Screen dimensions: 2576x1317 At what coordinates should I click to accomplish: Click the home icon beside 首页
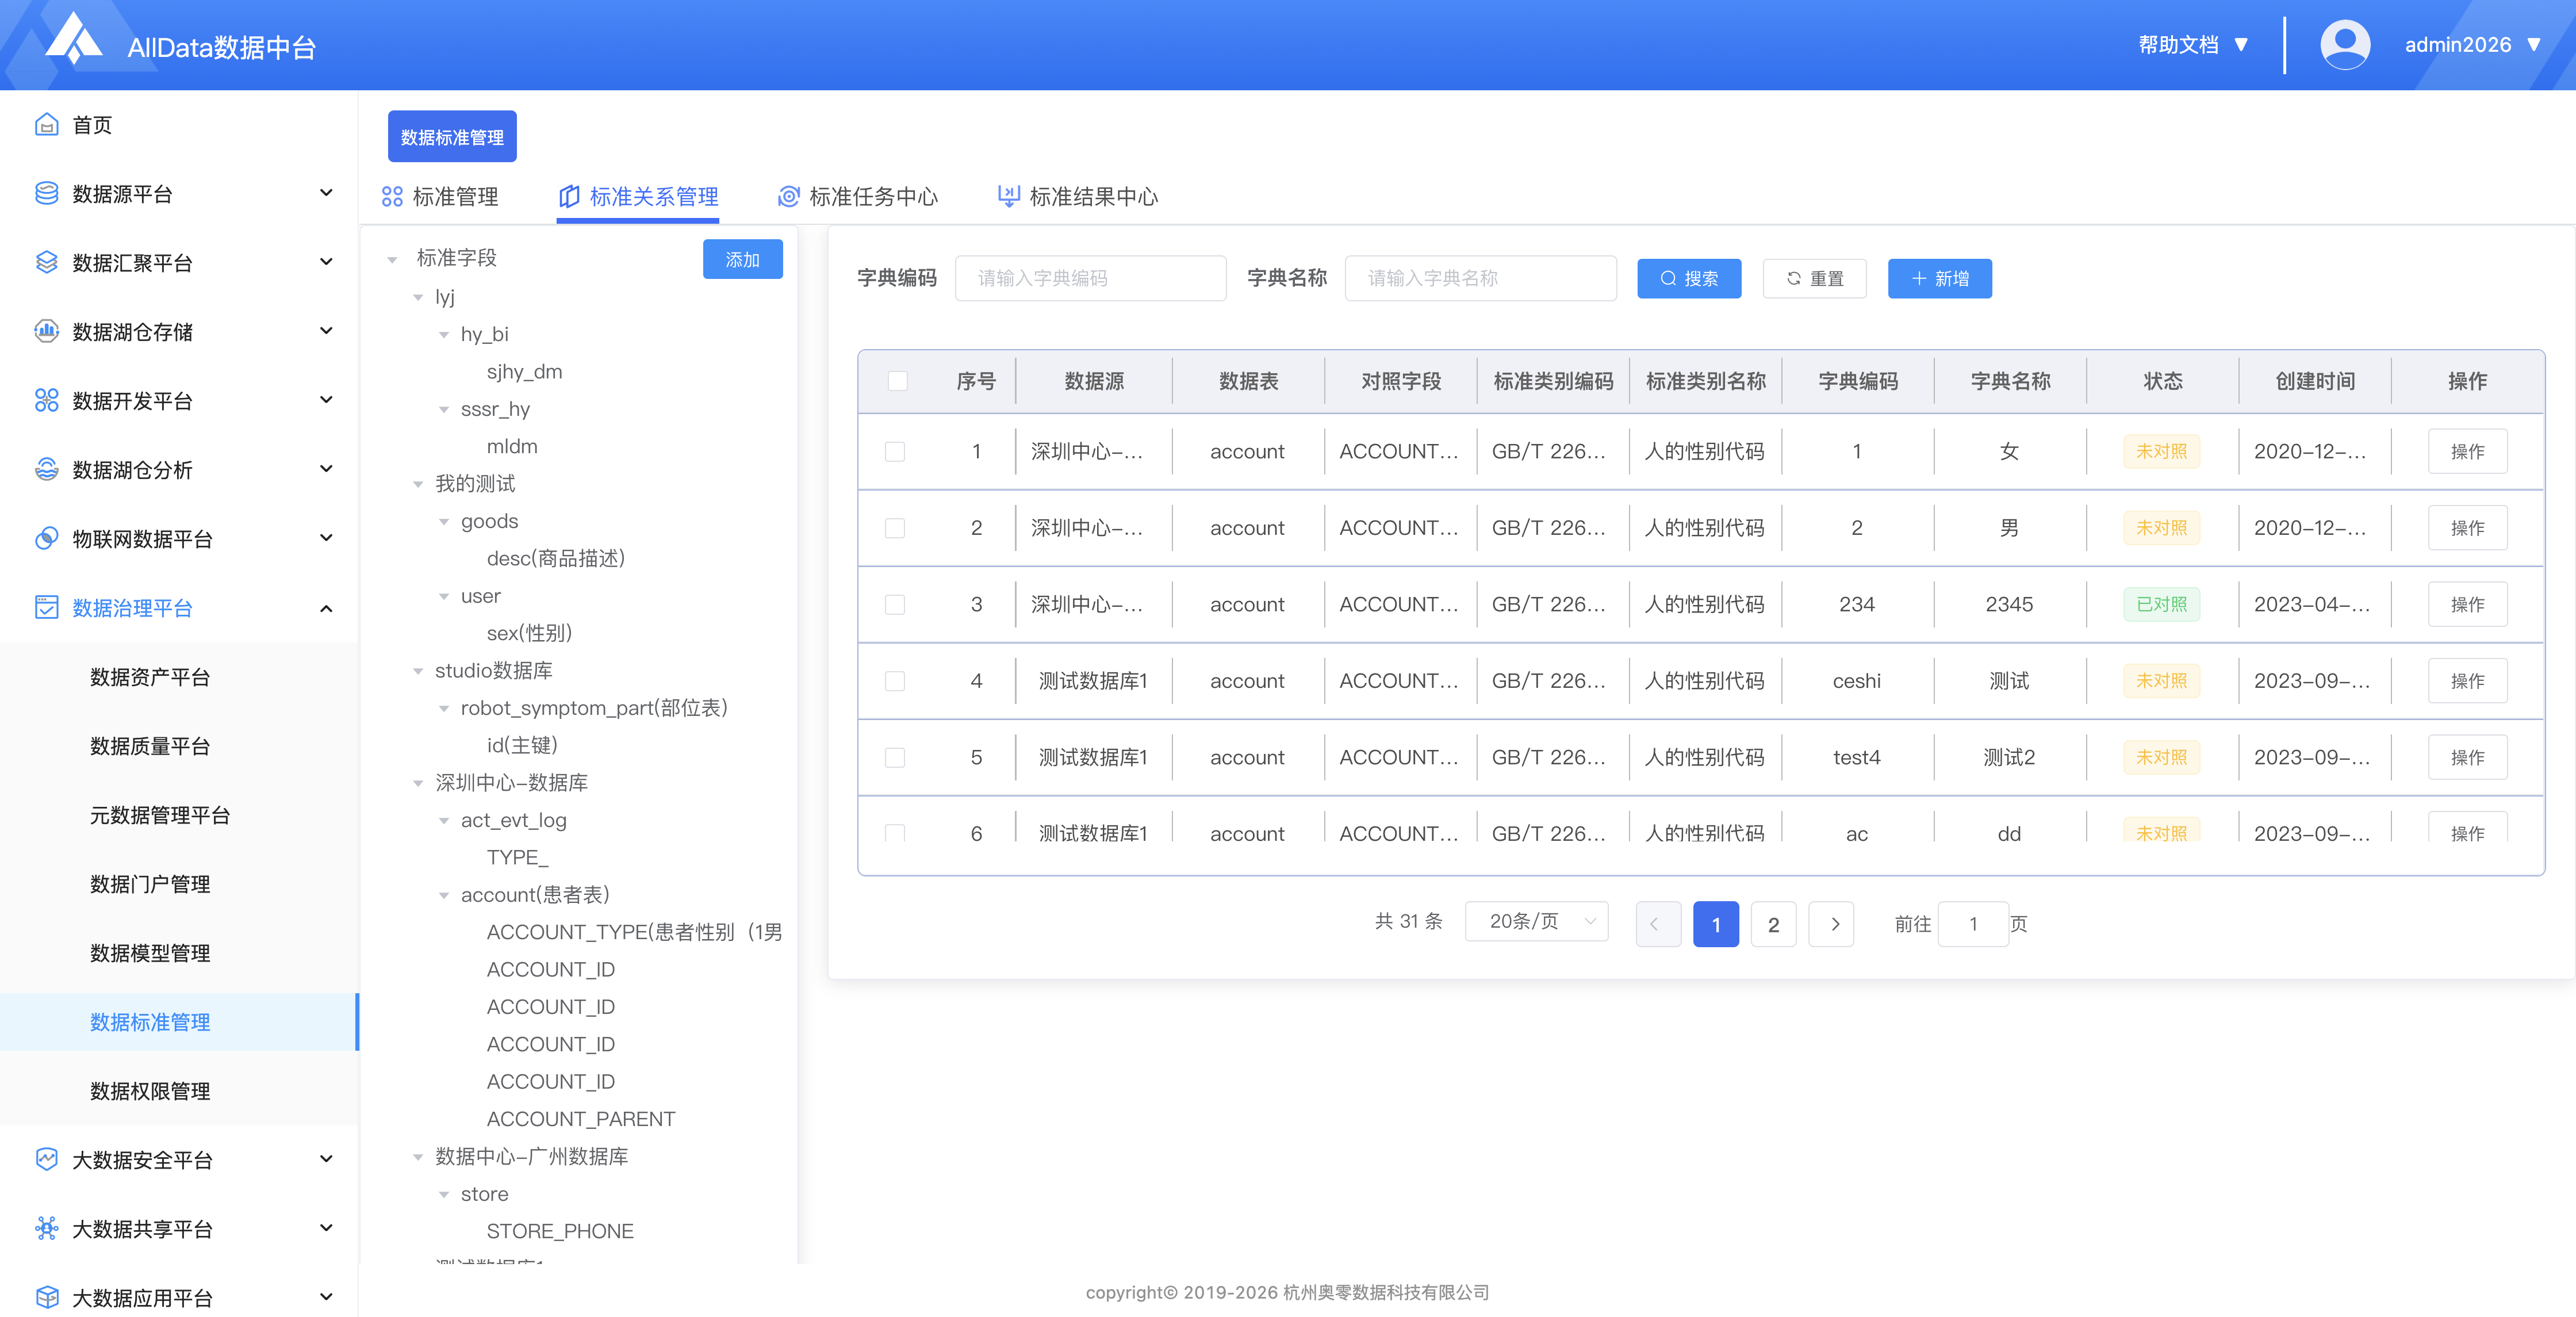(x=46, y=124)
